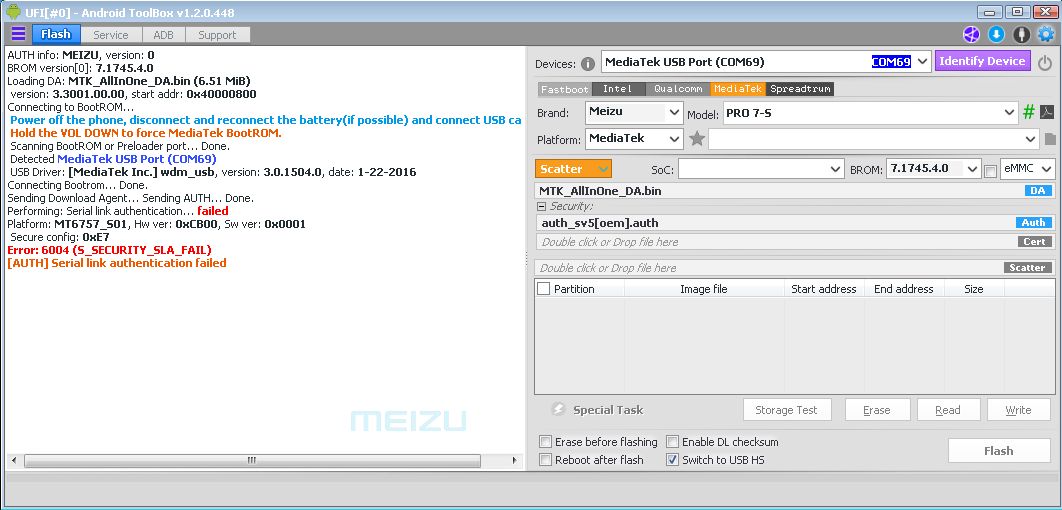Enable Reboot after flash
1062x510 pixels.
pyautogui.click(x=545, y=460)
